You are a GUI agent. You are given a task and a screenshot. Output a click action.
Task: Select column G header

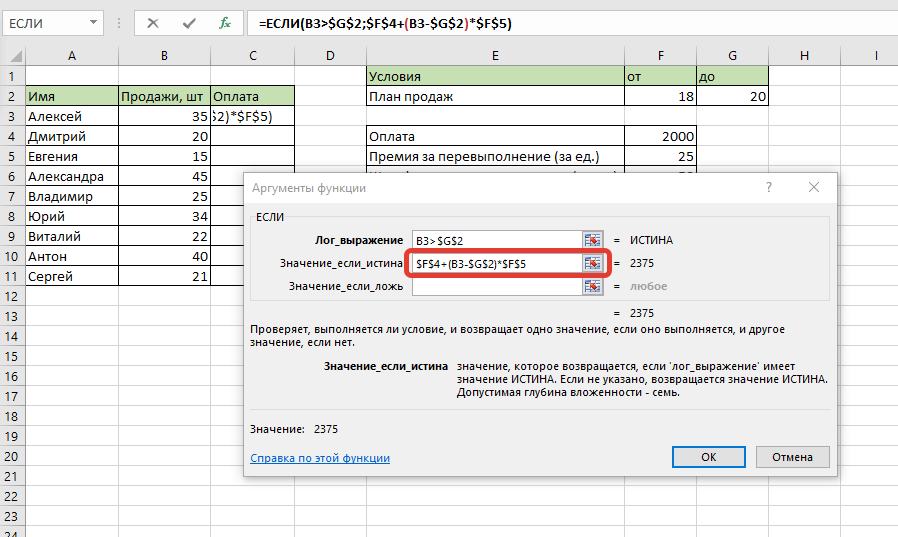tap(732, 56)
